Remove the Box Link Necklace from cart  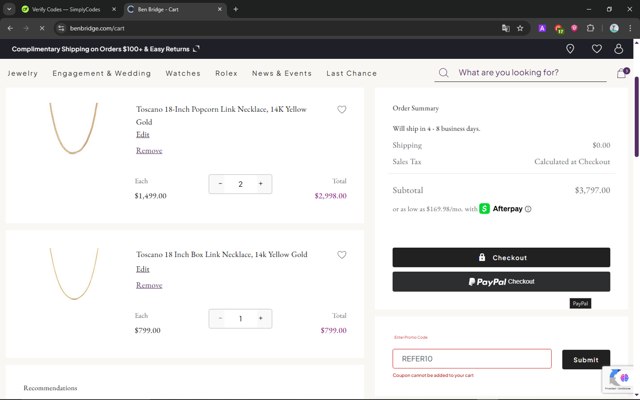click(x=149, y=285)
